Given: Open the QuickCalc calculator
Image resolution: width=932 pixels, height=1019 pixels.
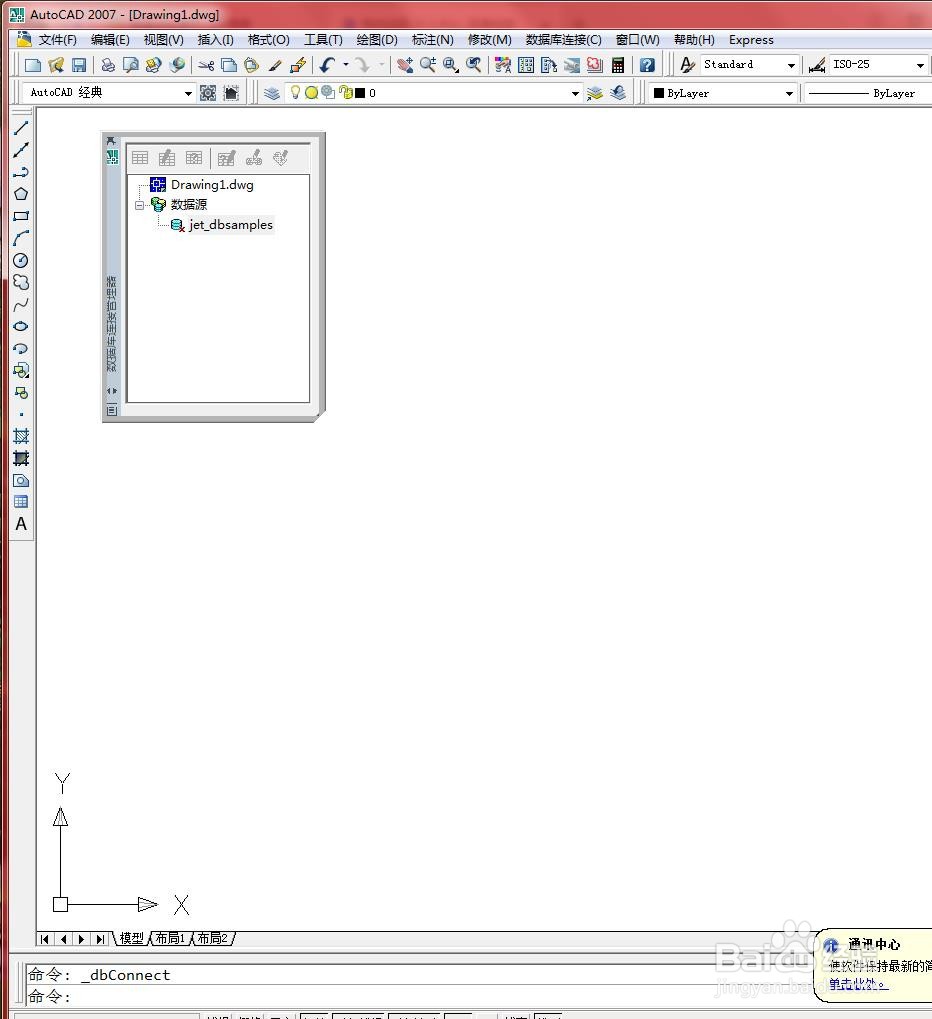Looking at the screenshot, I should click(x=618, y=65).
